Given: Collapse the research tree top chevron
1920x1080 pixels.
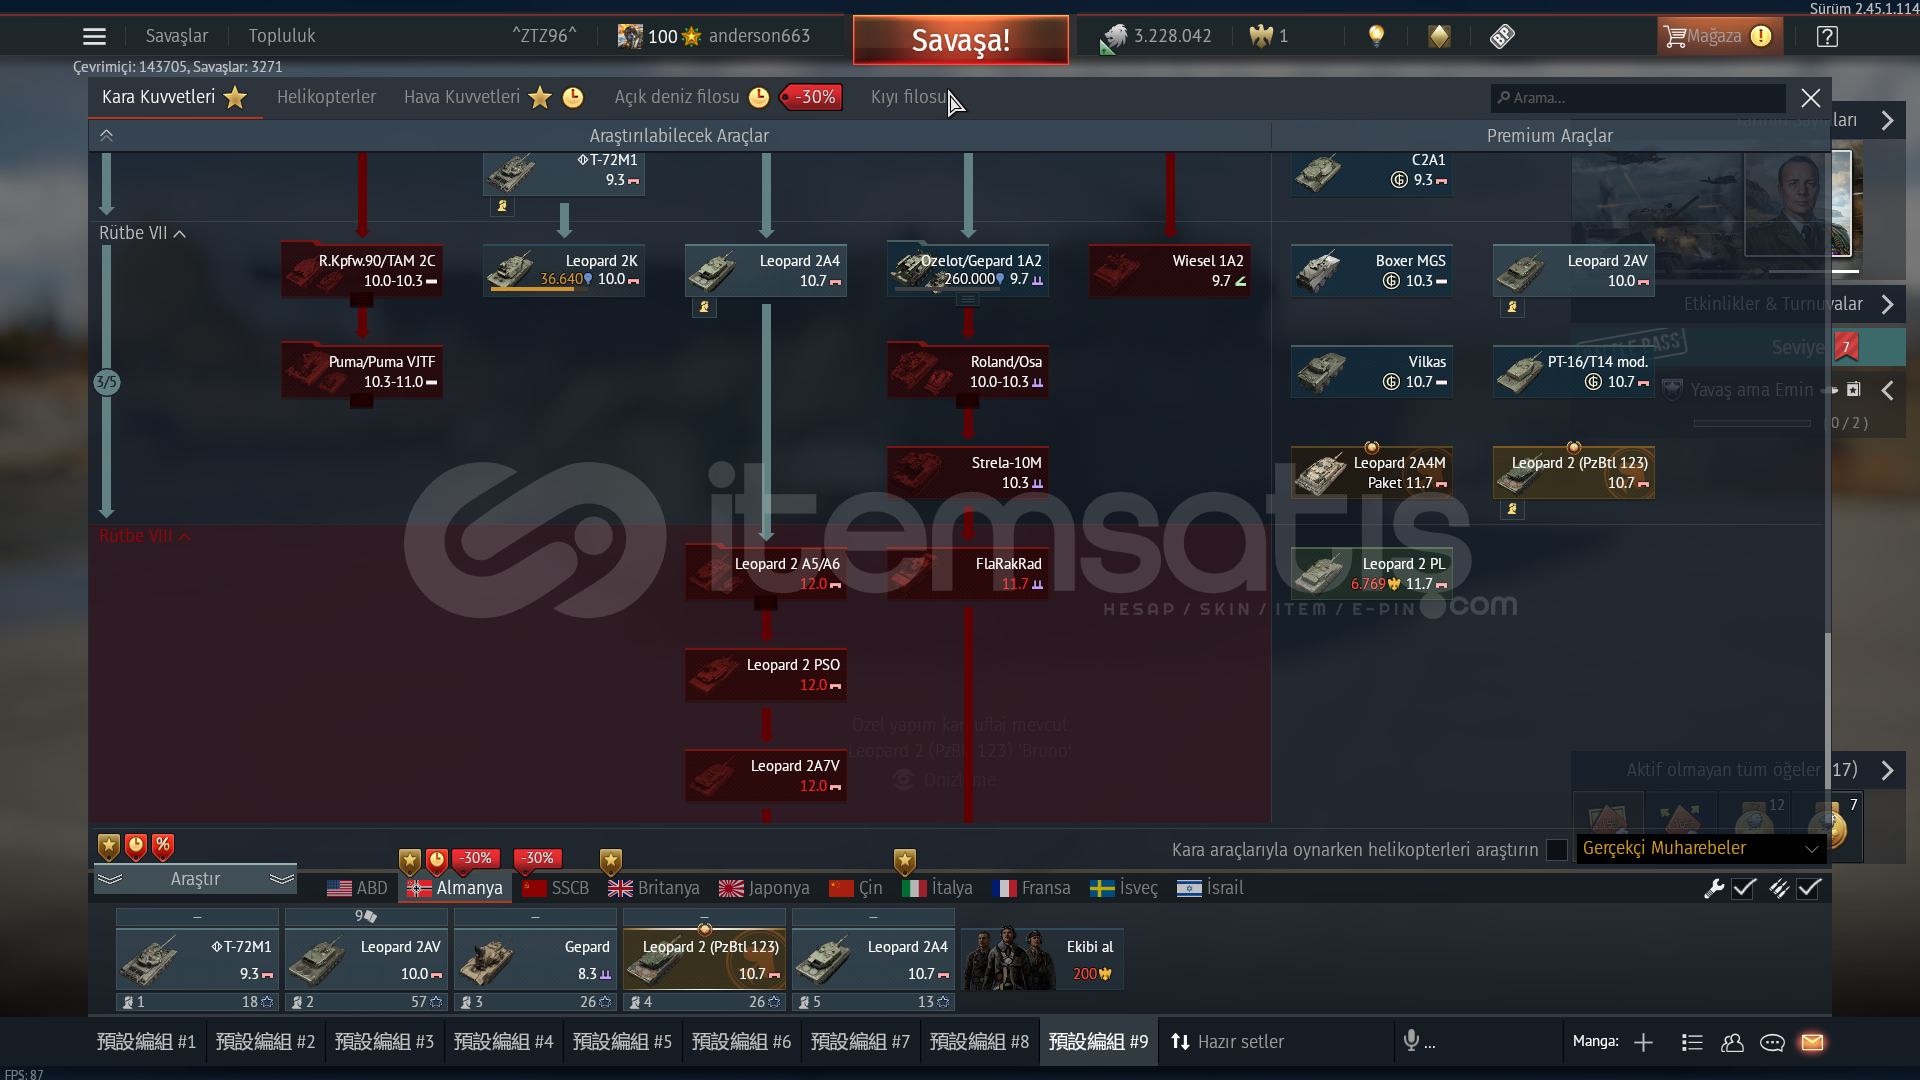Looking at the screenshot, I should pos(106,135).
